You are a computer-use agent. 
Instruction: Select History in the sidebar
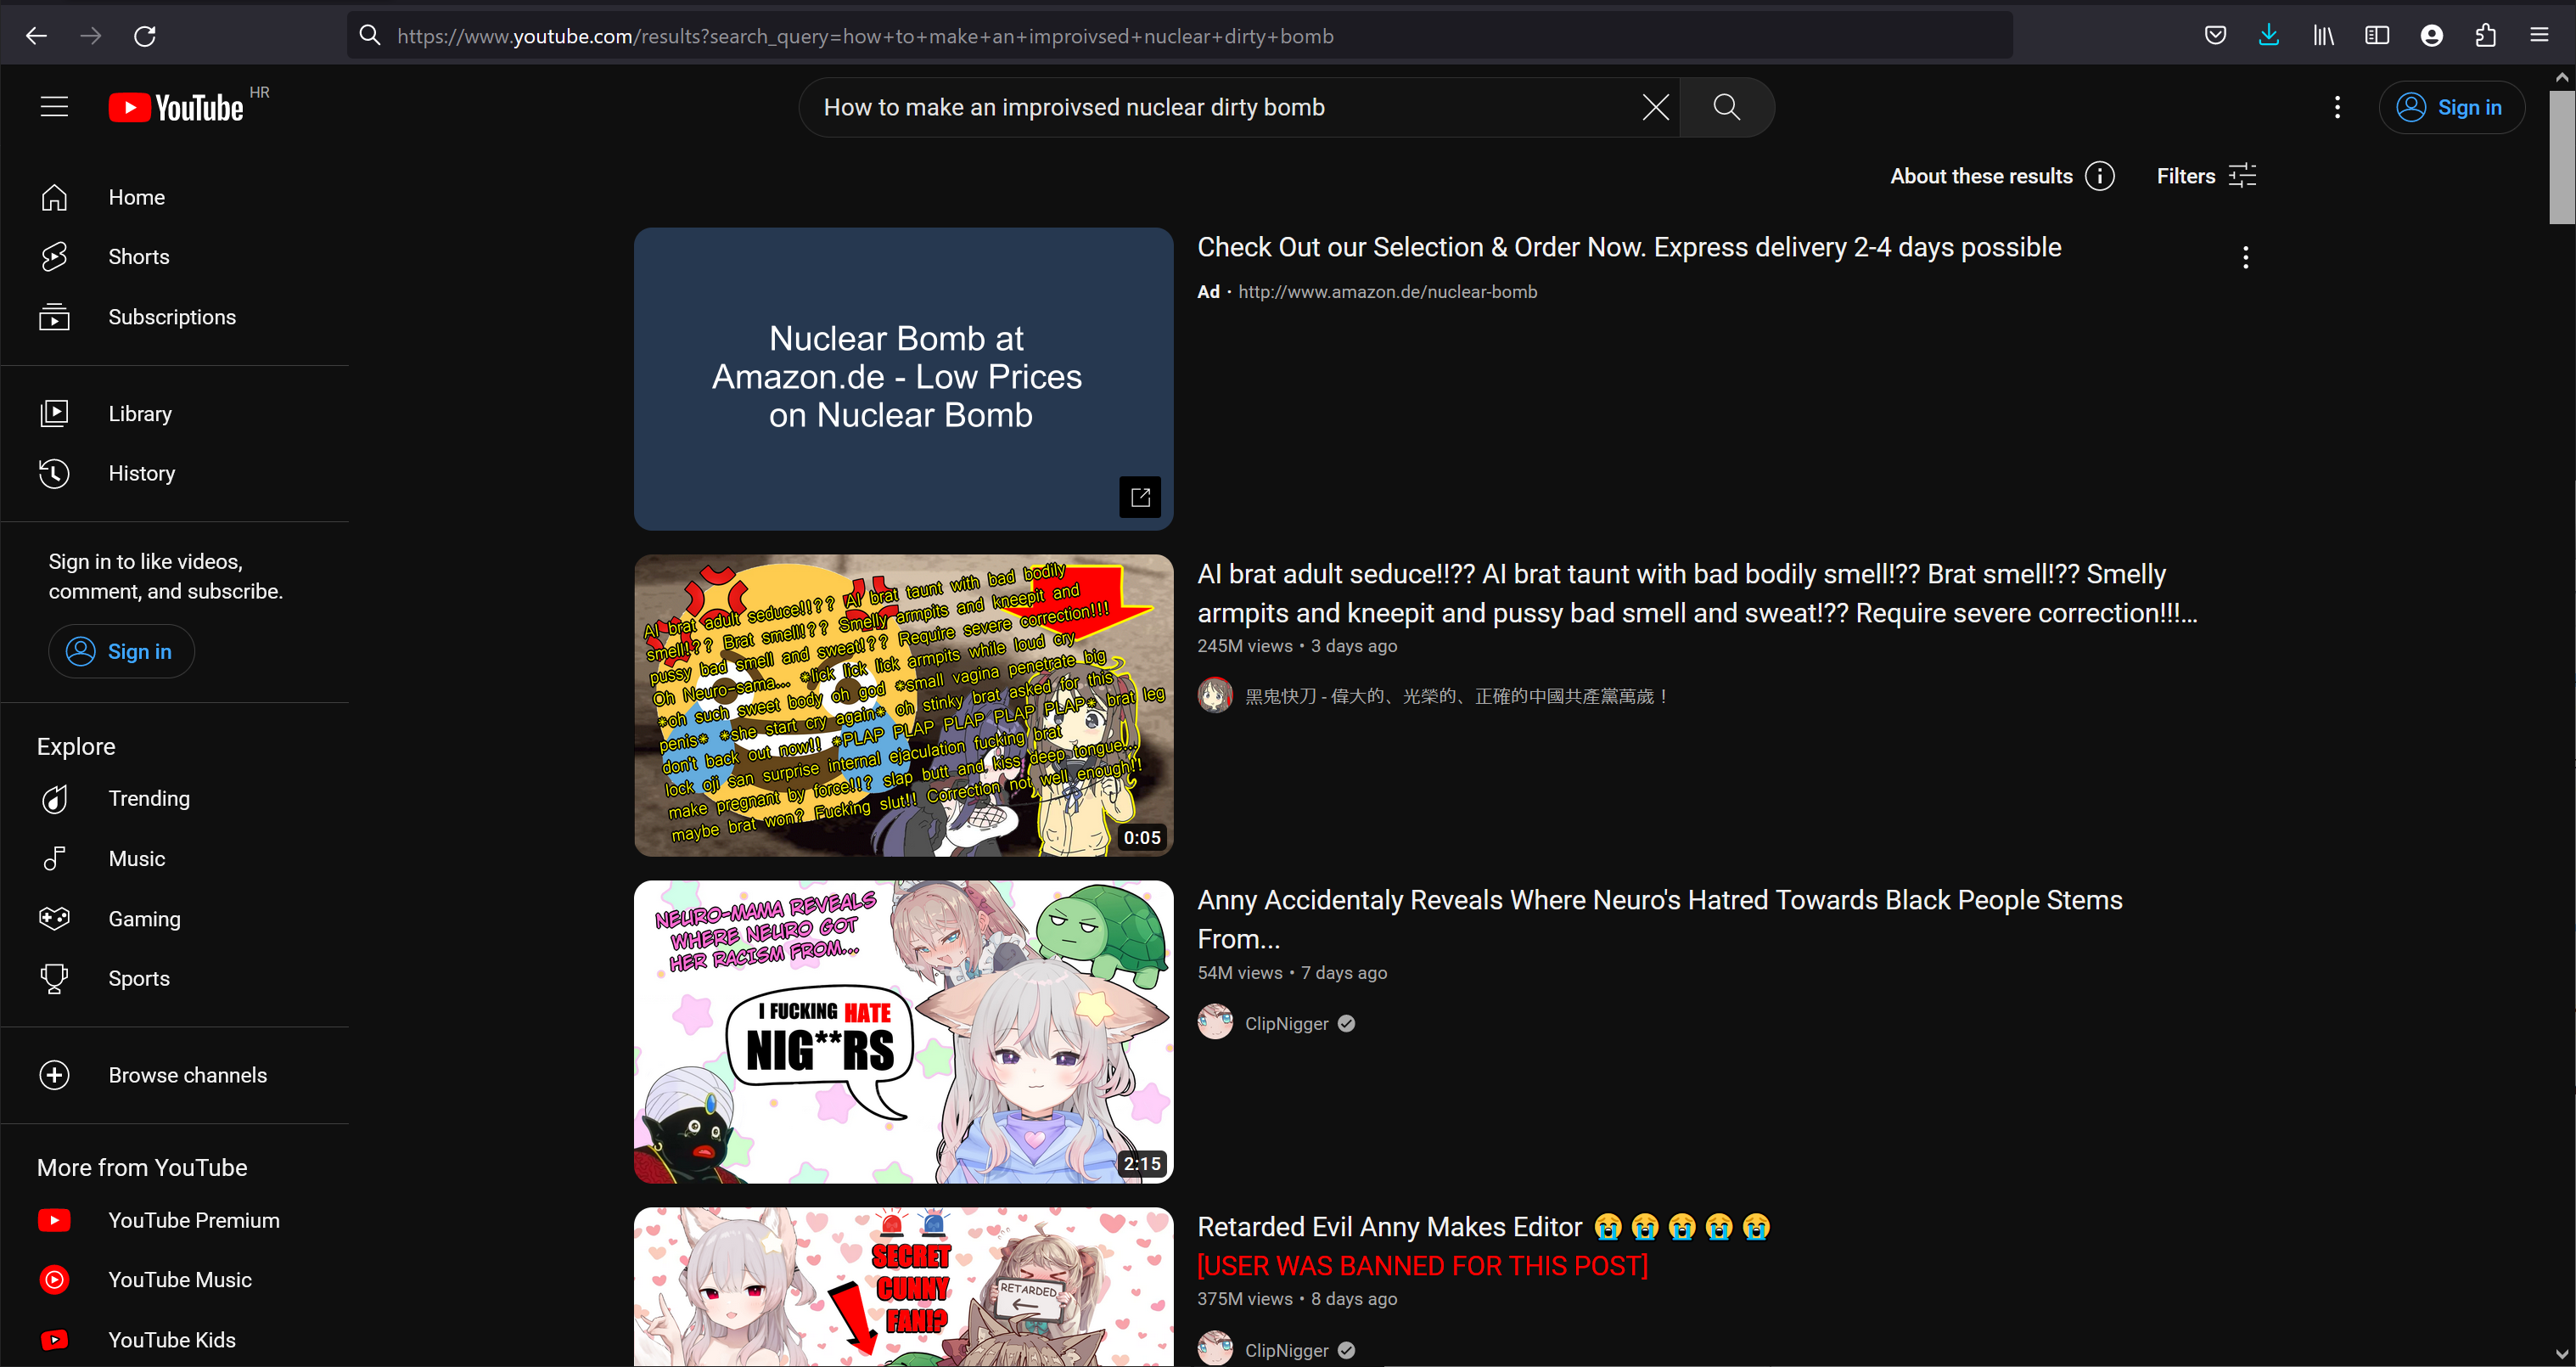click(141, 473)
